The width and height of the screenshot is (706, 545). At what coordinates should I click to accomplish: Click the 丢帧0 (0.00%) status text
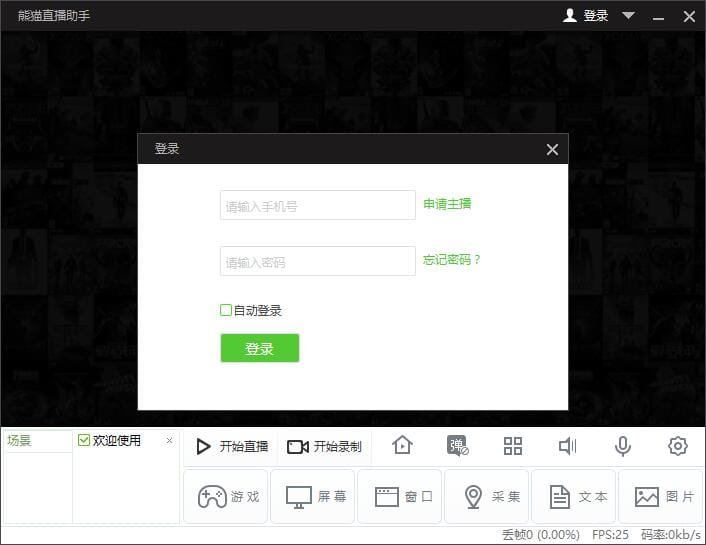[x=541, y=535]
